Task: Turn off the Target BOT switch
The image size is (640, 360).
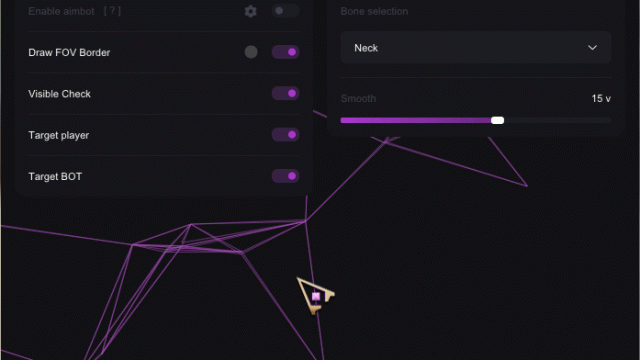Action: click(285, 176)
